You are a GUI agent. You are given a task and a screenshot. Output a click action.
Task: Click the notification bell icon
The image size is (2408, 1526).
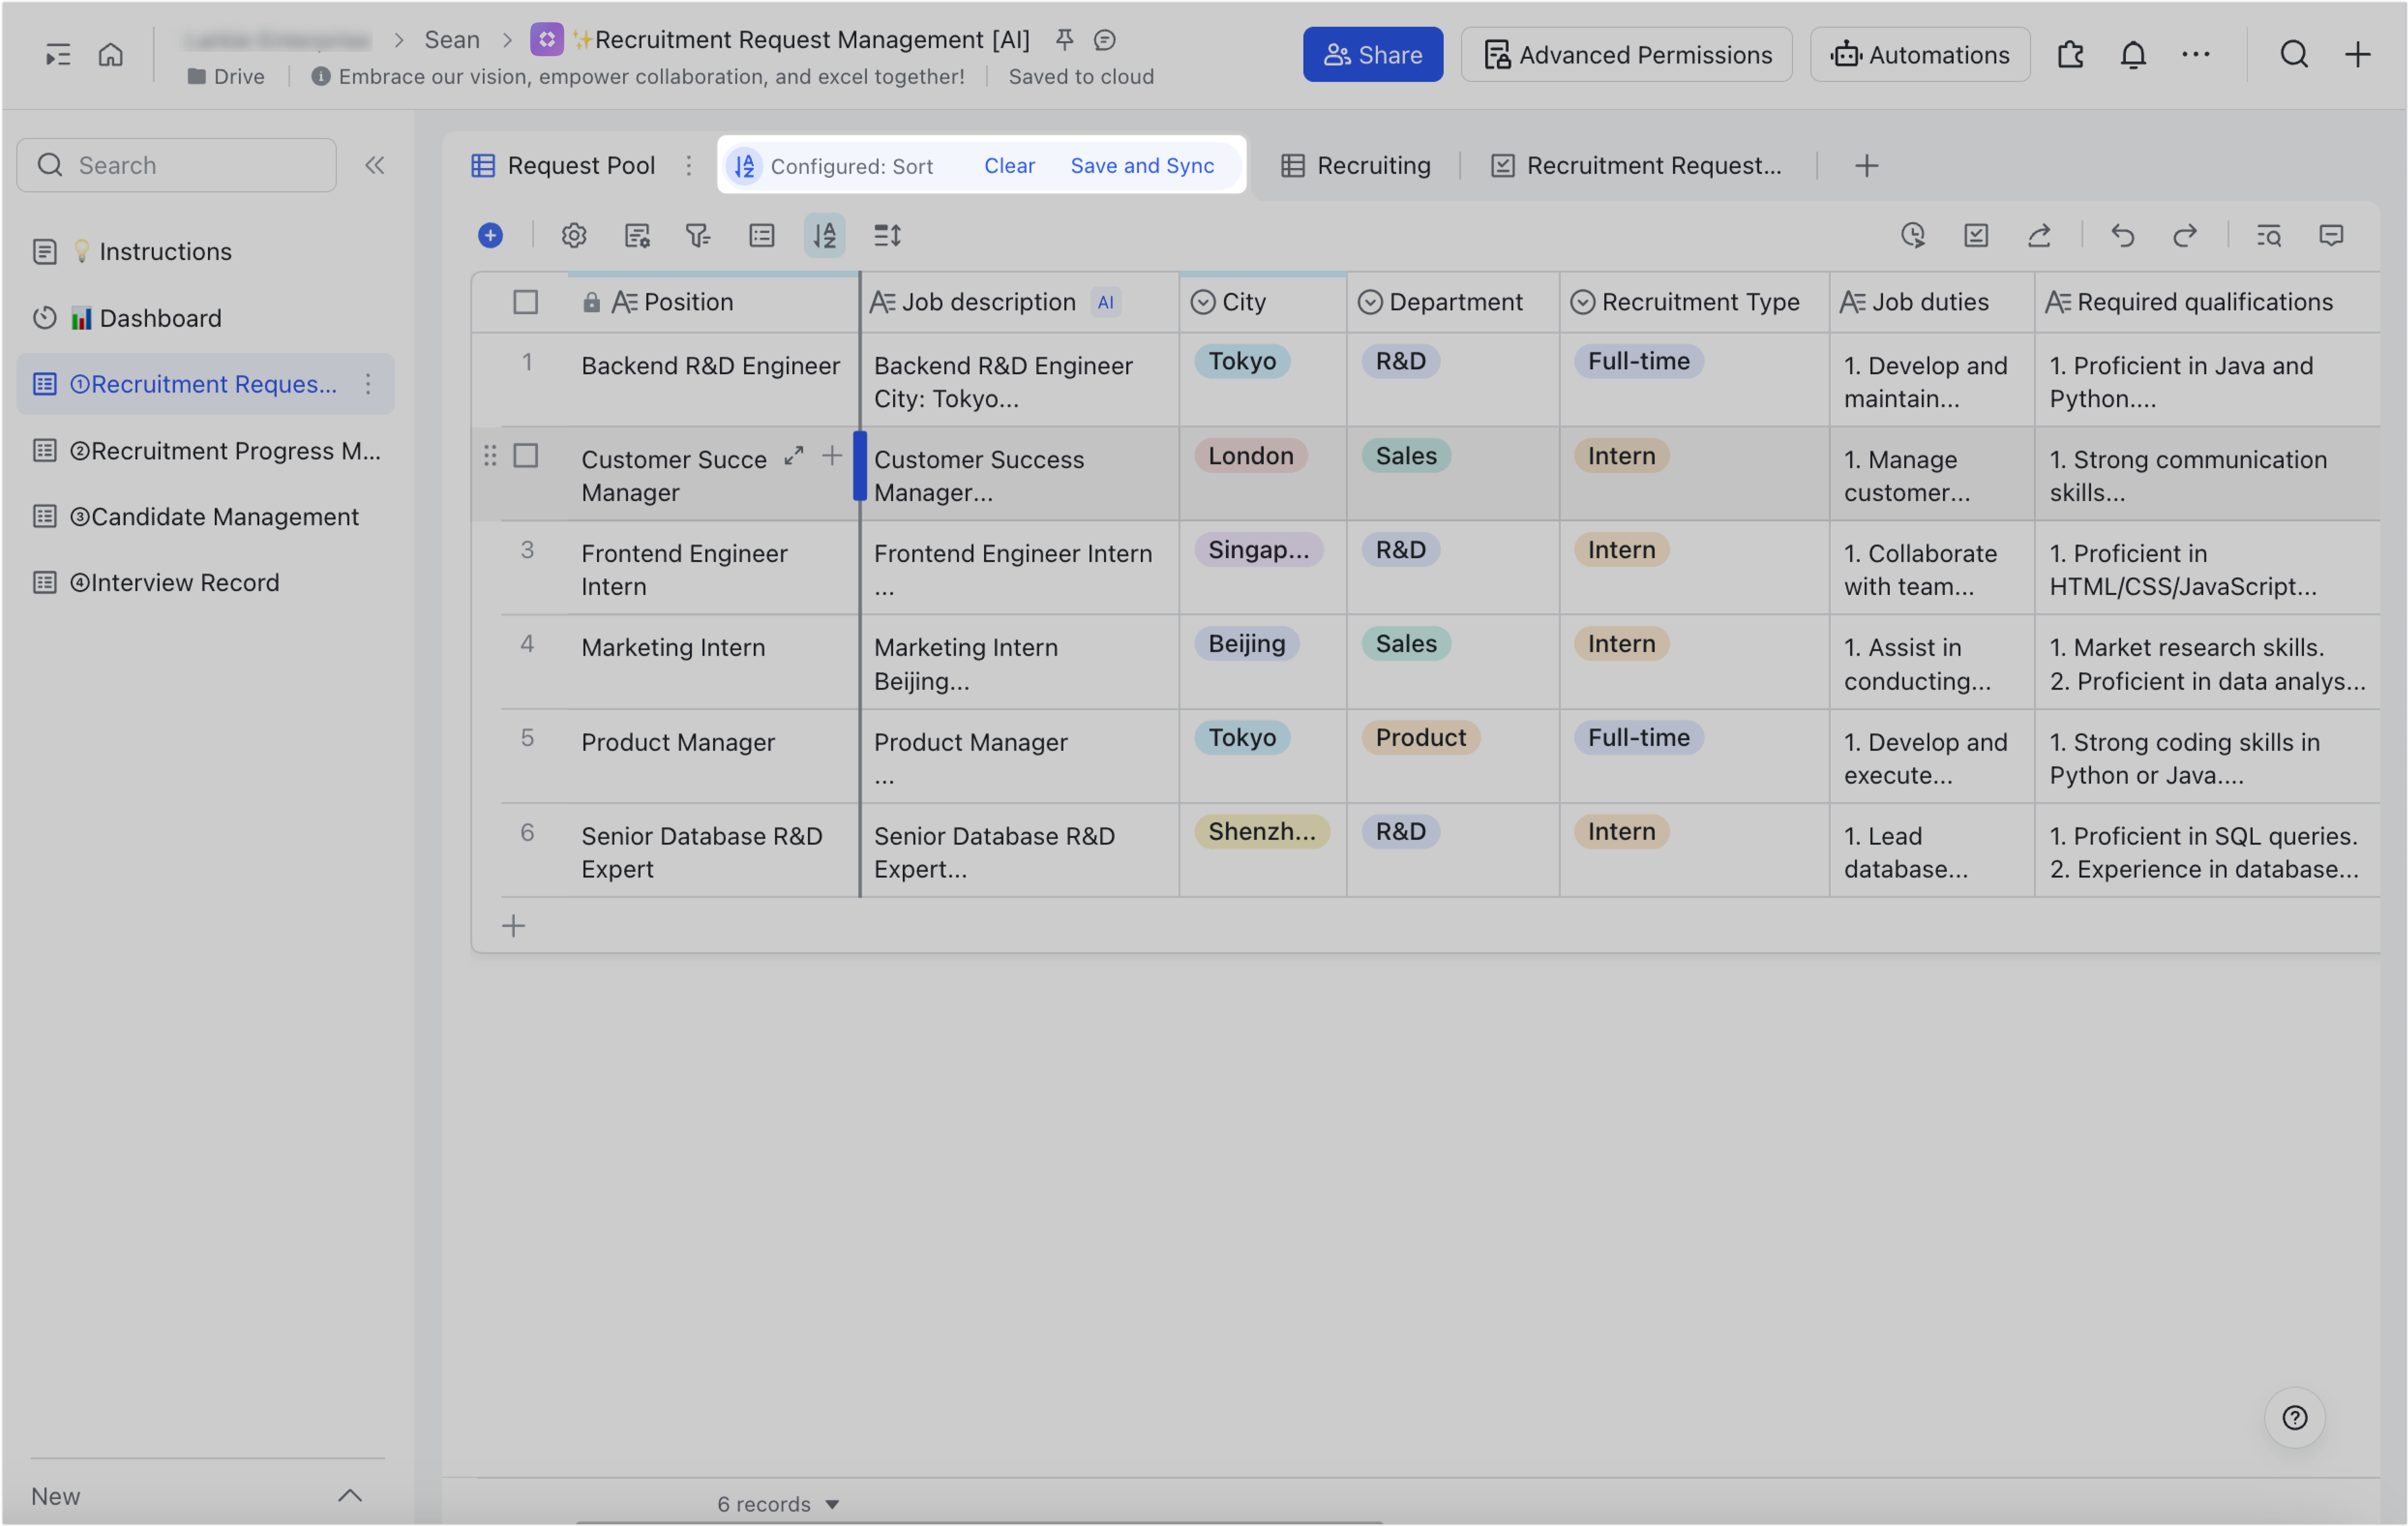(2133, 54)
